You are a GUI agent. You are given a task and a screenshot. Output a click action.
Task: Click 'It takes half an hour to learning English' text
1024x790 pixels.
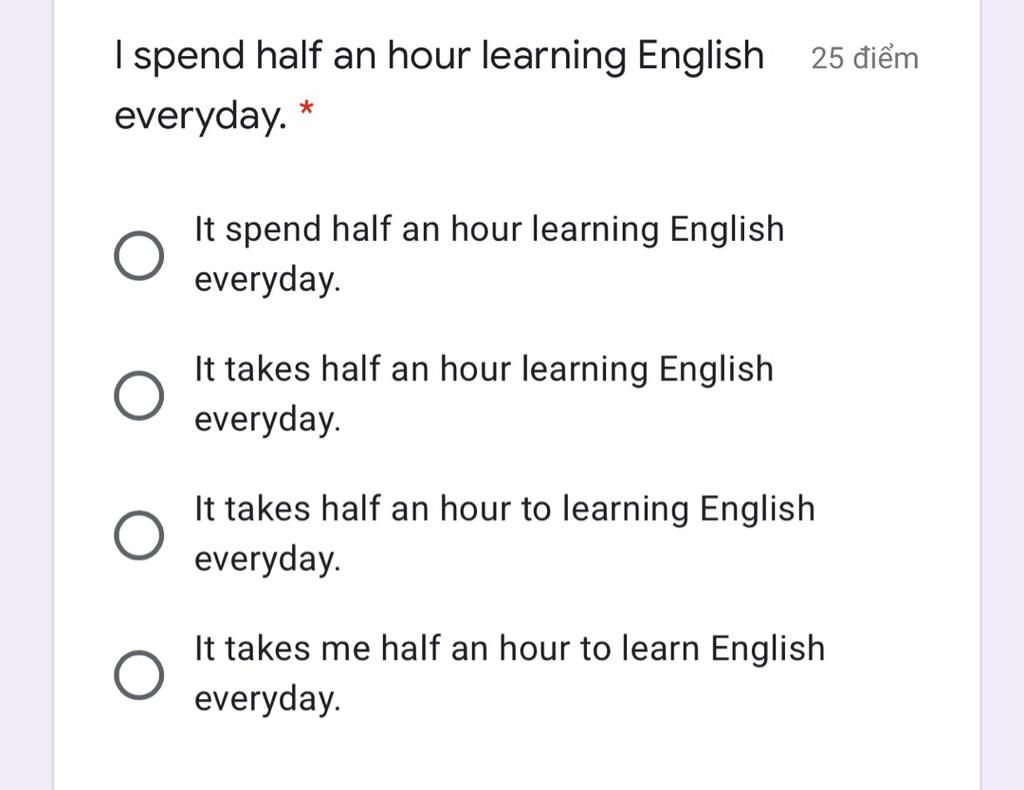click(x=504, y=510)
